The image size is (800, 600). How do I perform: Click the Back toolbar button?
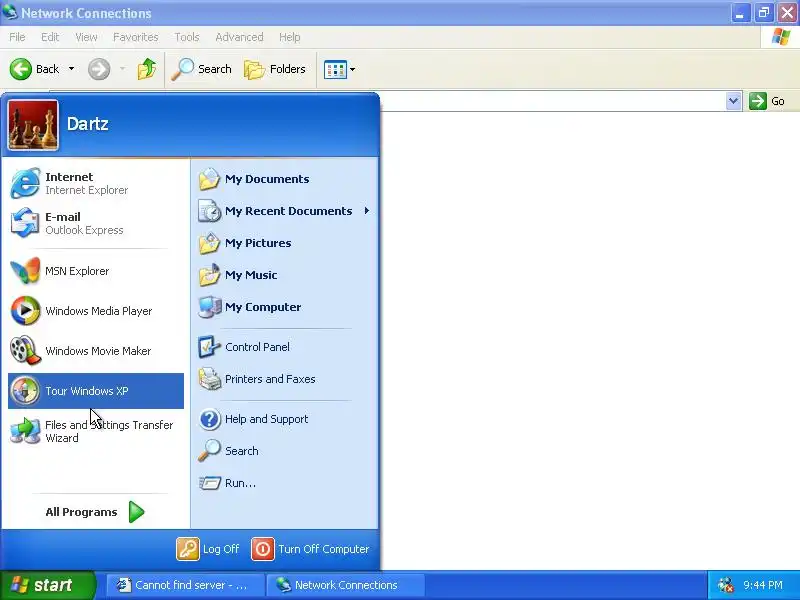[35, 69]
